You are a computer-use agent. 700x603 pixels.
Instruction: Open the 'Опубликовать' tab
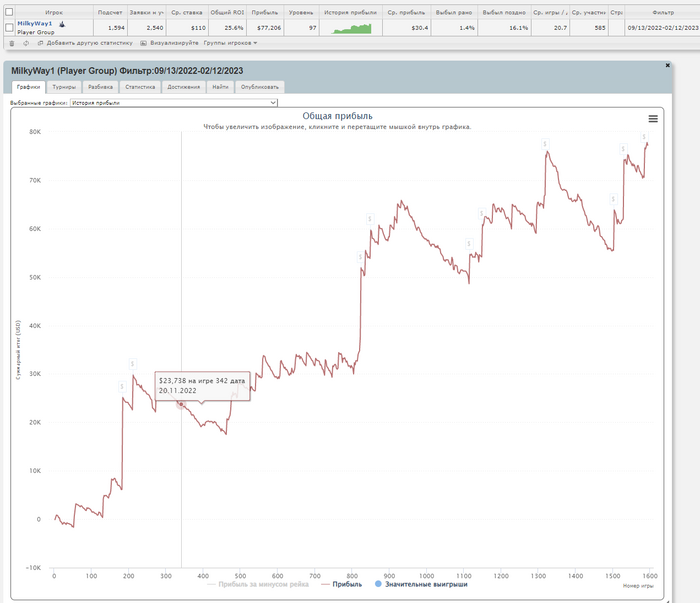(x=260, y=87)
